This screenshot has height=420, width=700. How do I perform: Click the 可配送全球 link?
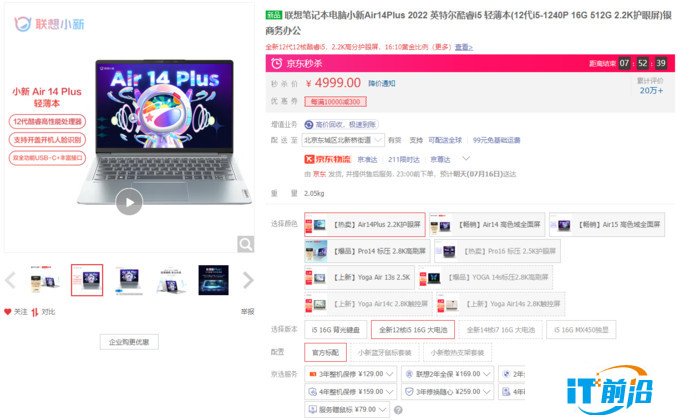445,140
